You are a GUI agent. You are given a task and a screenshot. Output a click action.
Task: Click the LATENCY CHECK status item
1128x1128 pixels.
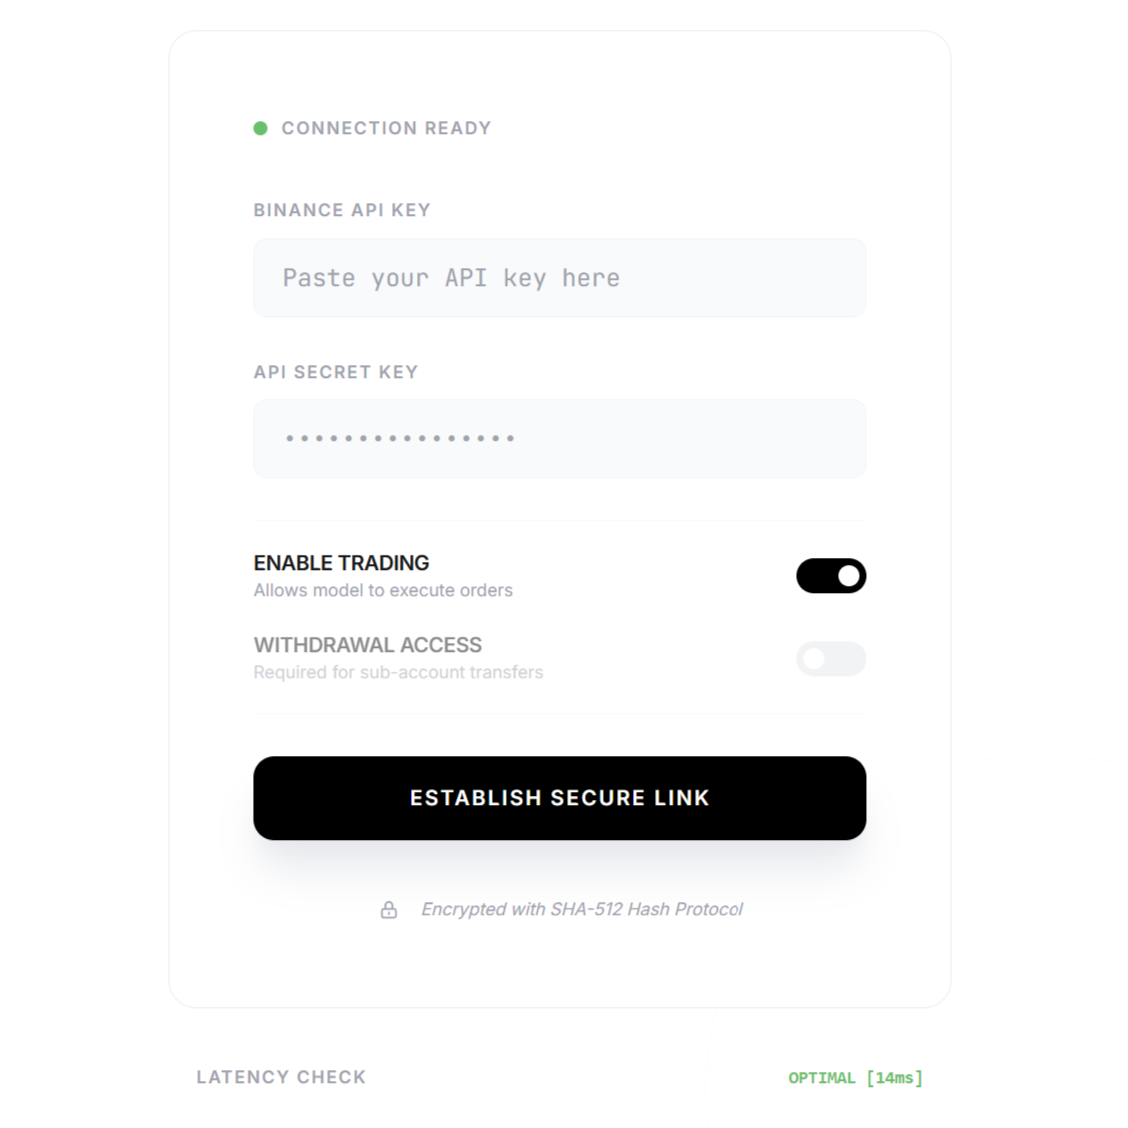(x=281, y=1077)
